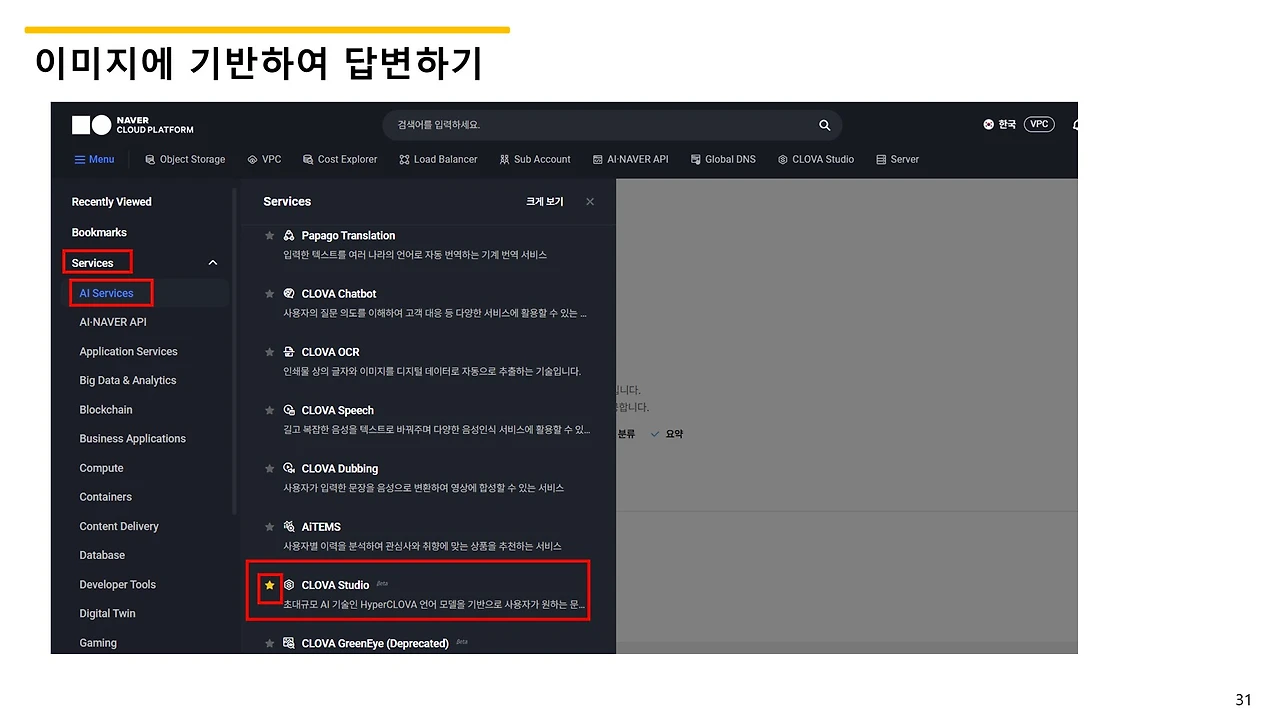
Task: Collapse the Services section chevron
Action: [x=212, y=262]
